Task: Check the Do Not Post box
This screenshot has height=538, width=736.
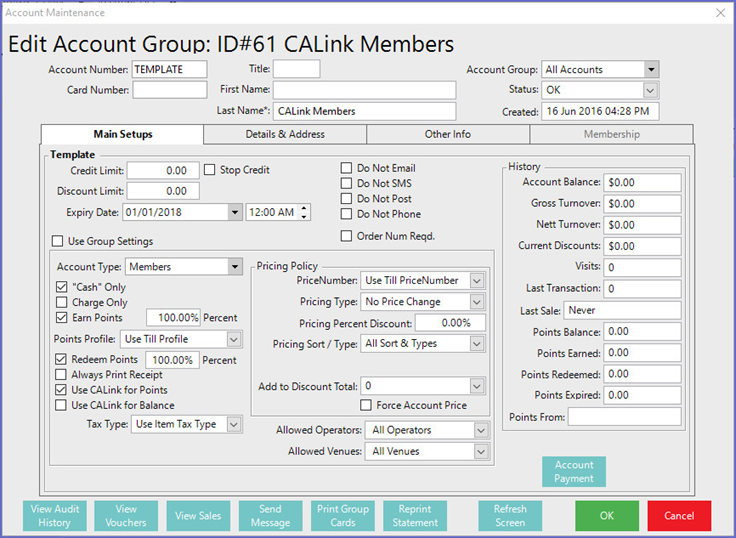Action: click(346, 199)
